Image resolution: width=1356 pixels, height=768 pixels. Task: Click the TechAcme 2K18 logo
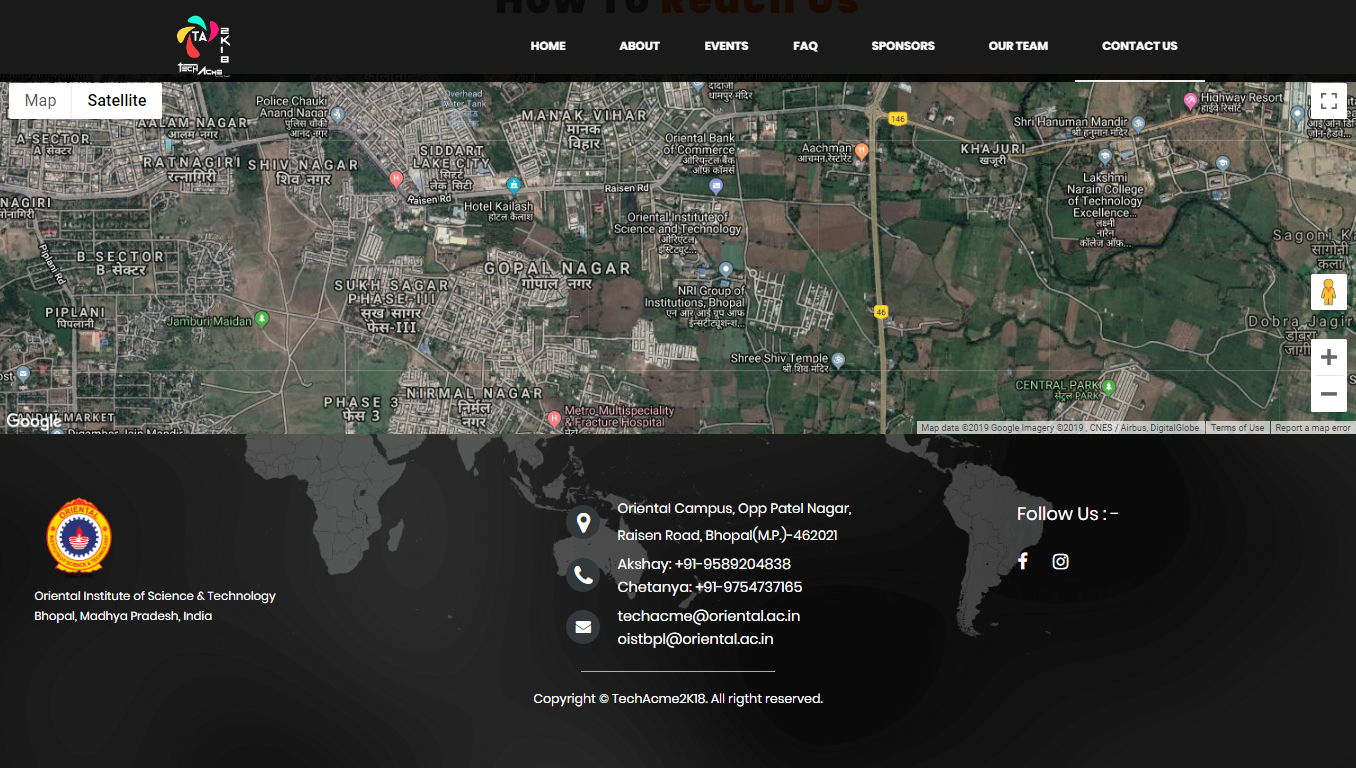pos(204,46)
